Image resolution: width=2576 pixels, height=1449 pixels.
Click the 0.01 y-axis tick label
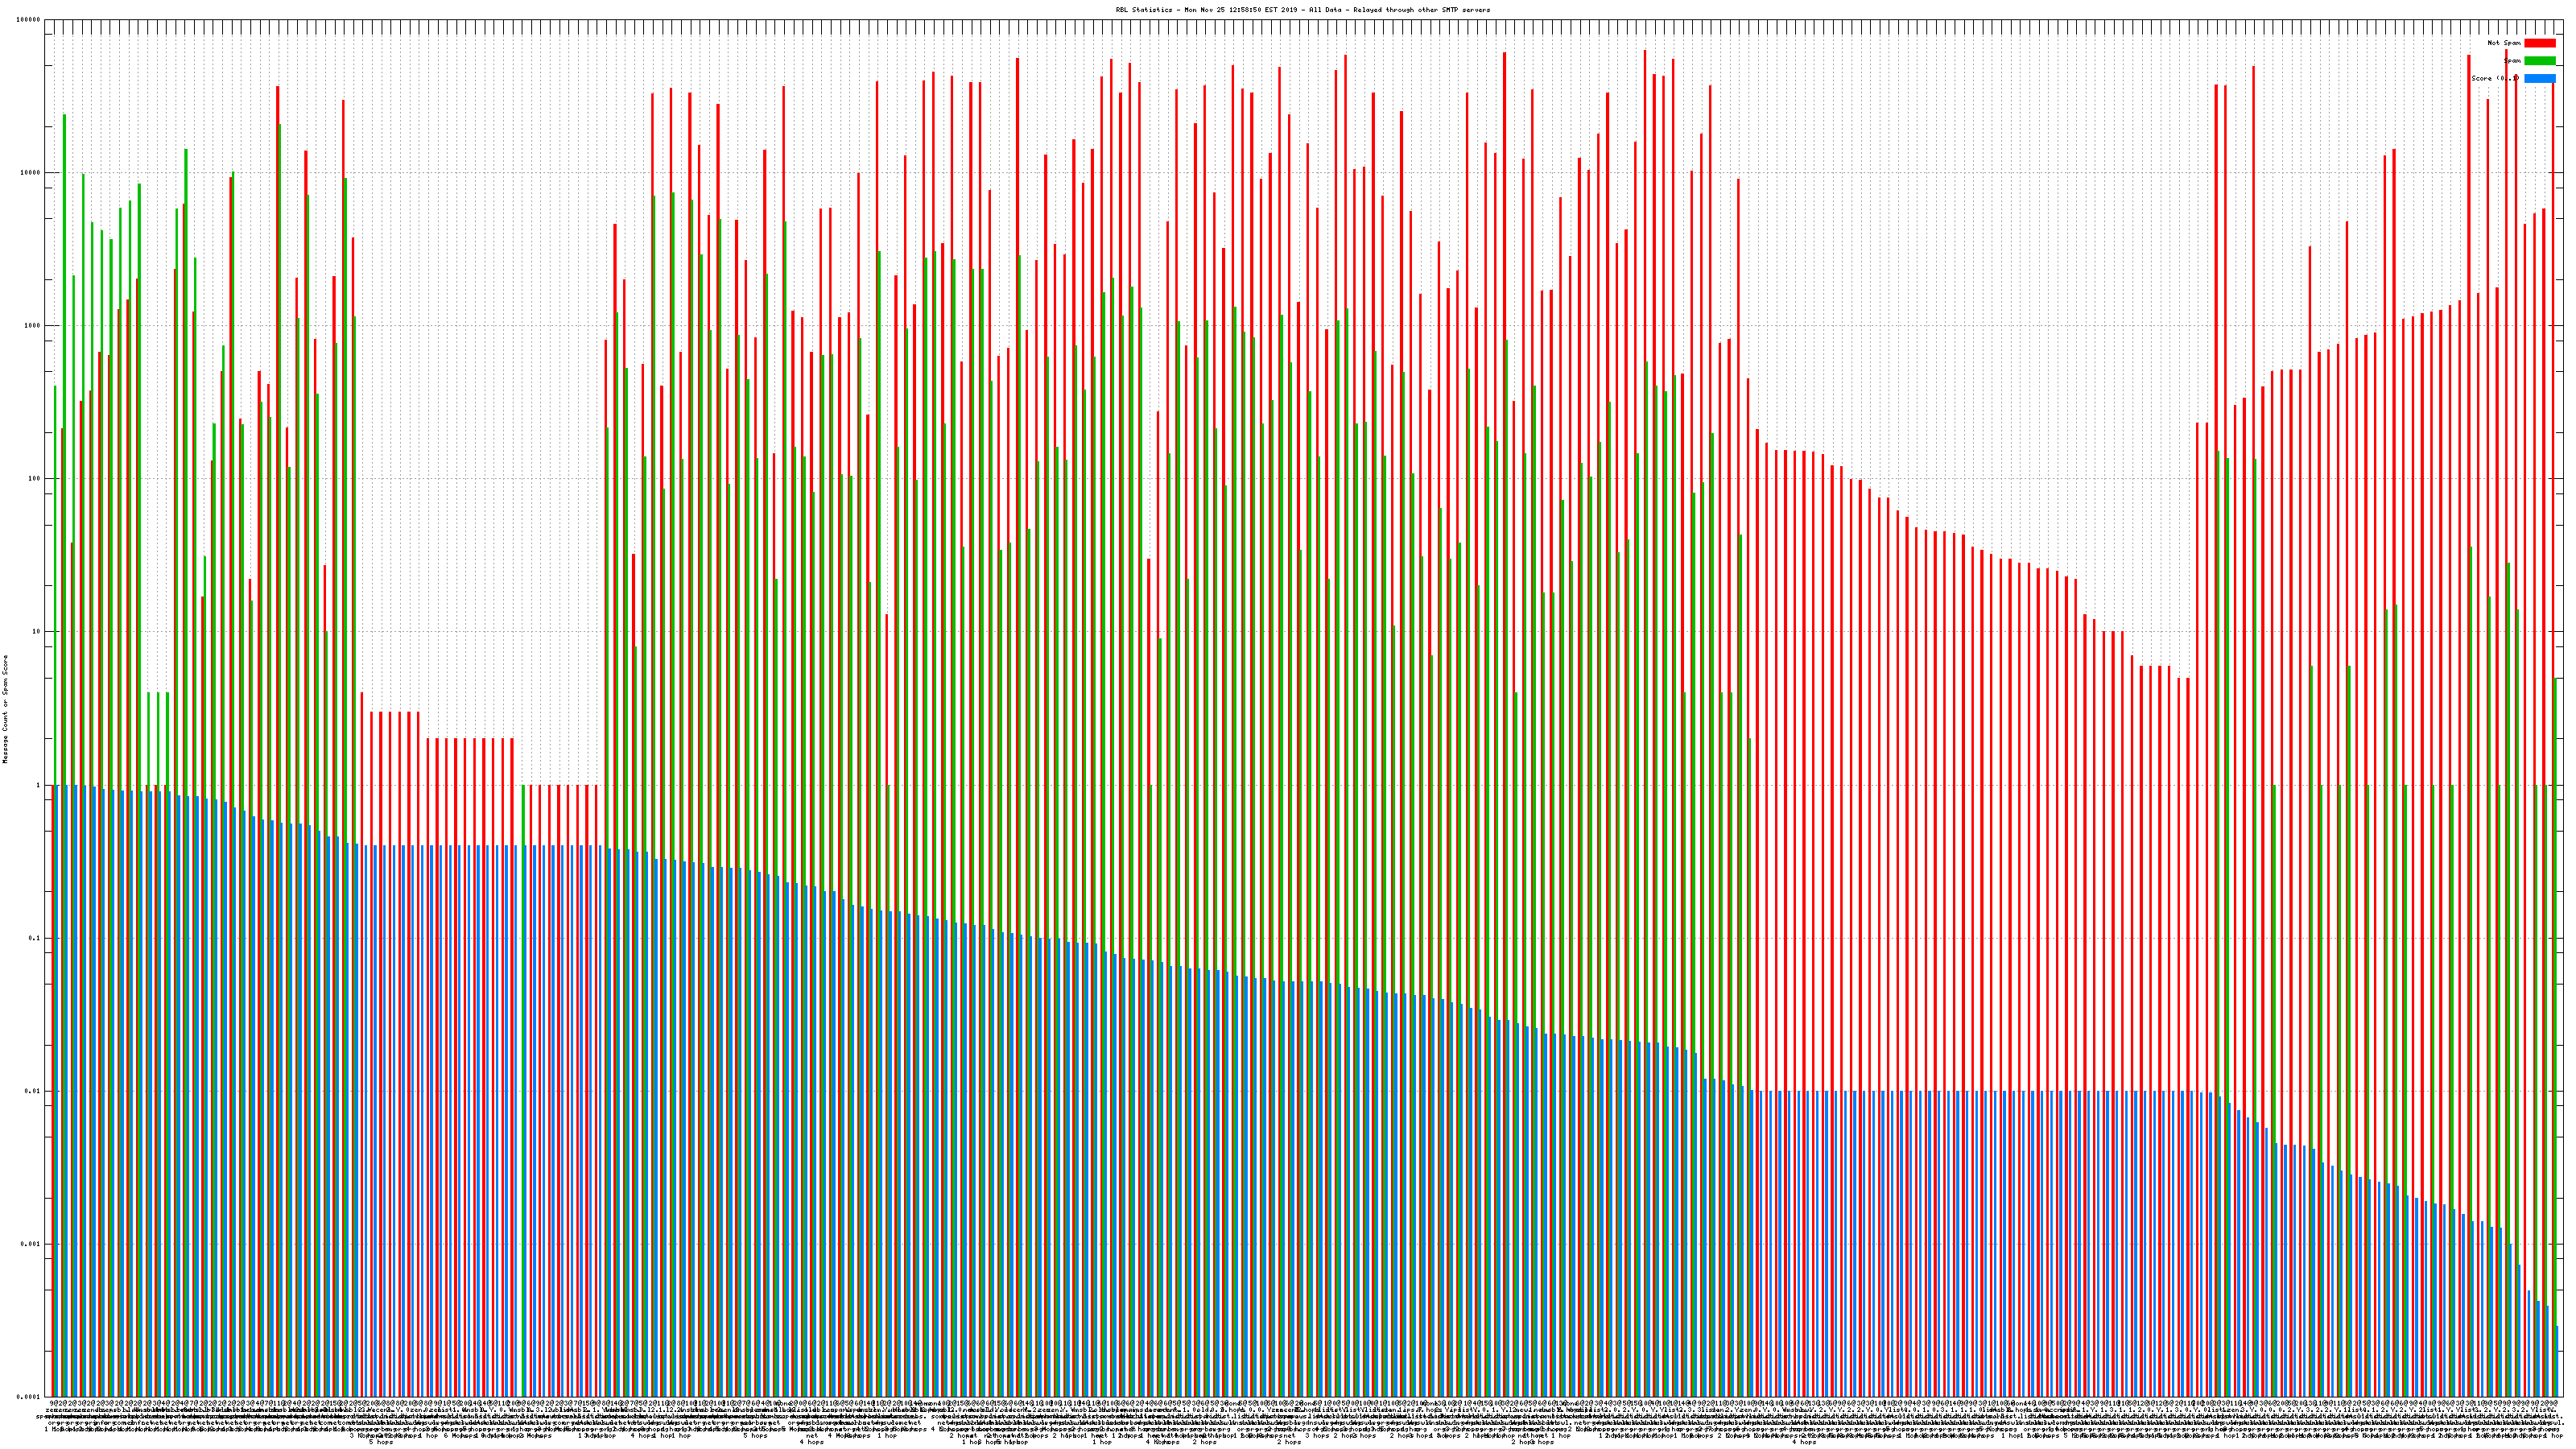coord(32,1091)
